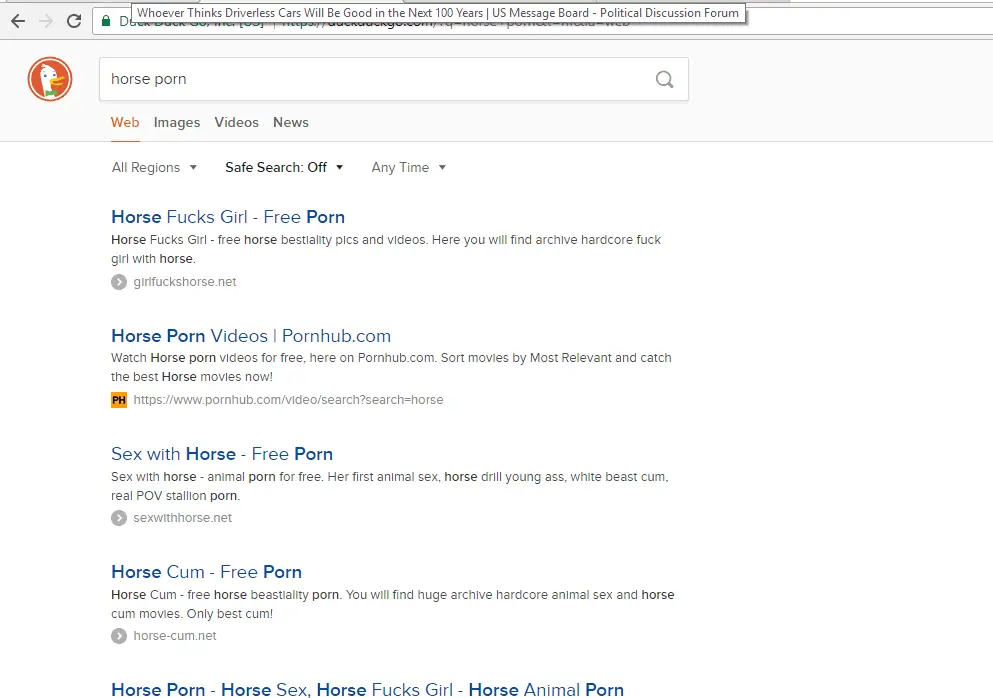Screen dimensions: 993x698
Task: Click the grey arrow icon beside first result URL
Action: 119,282
